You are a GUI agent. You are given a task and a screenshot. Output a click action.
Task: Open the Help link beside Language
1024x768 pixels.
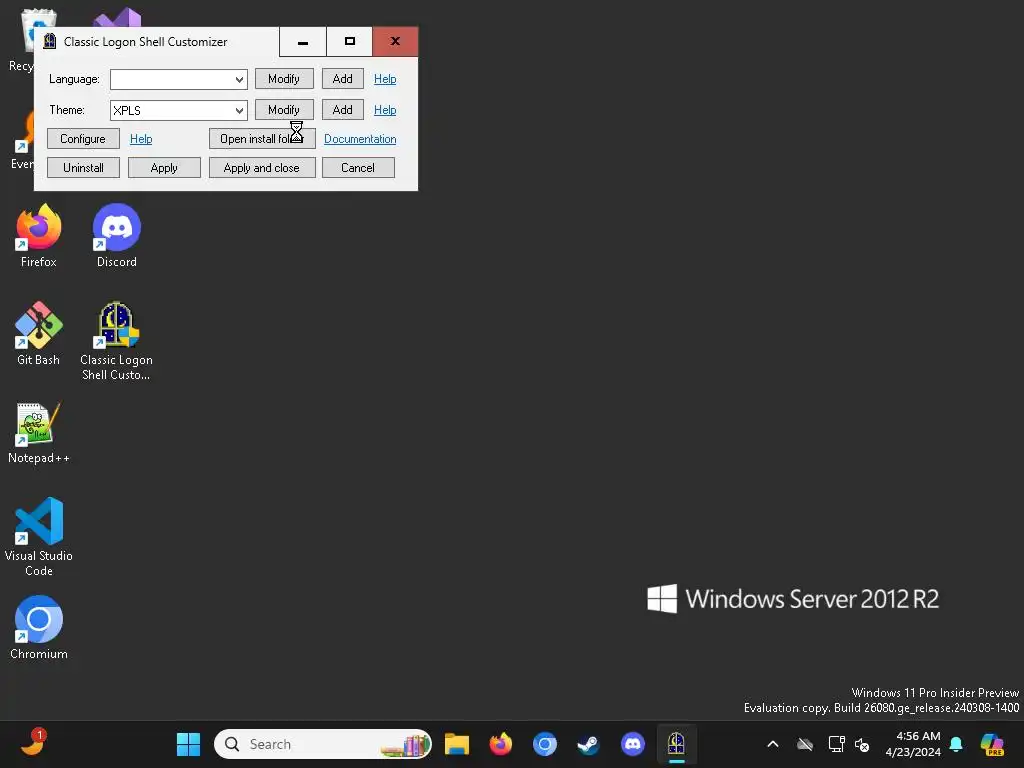(385, 79)
